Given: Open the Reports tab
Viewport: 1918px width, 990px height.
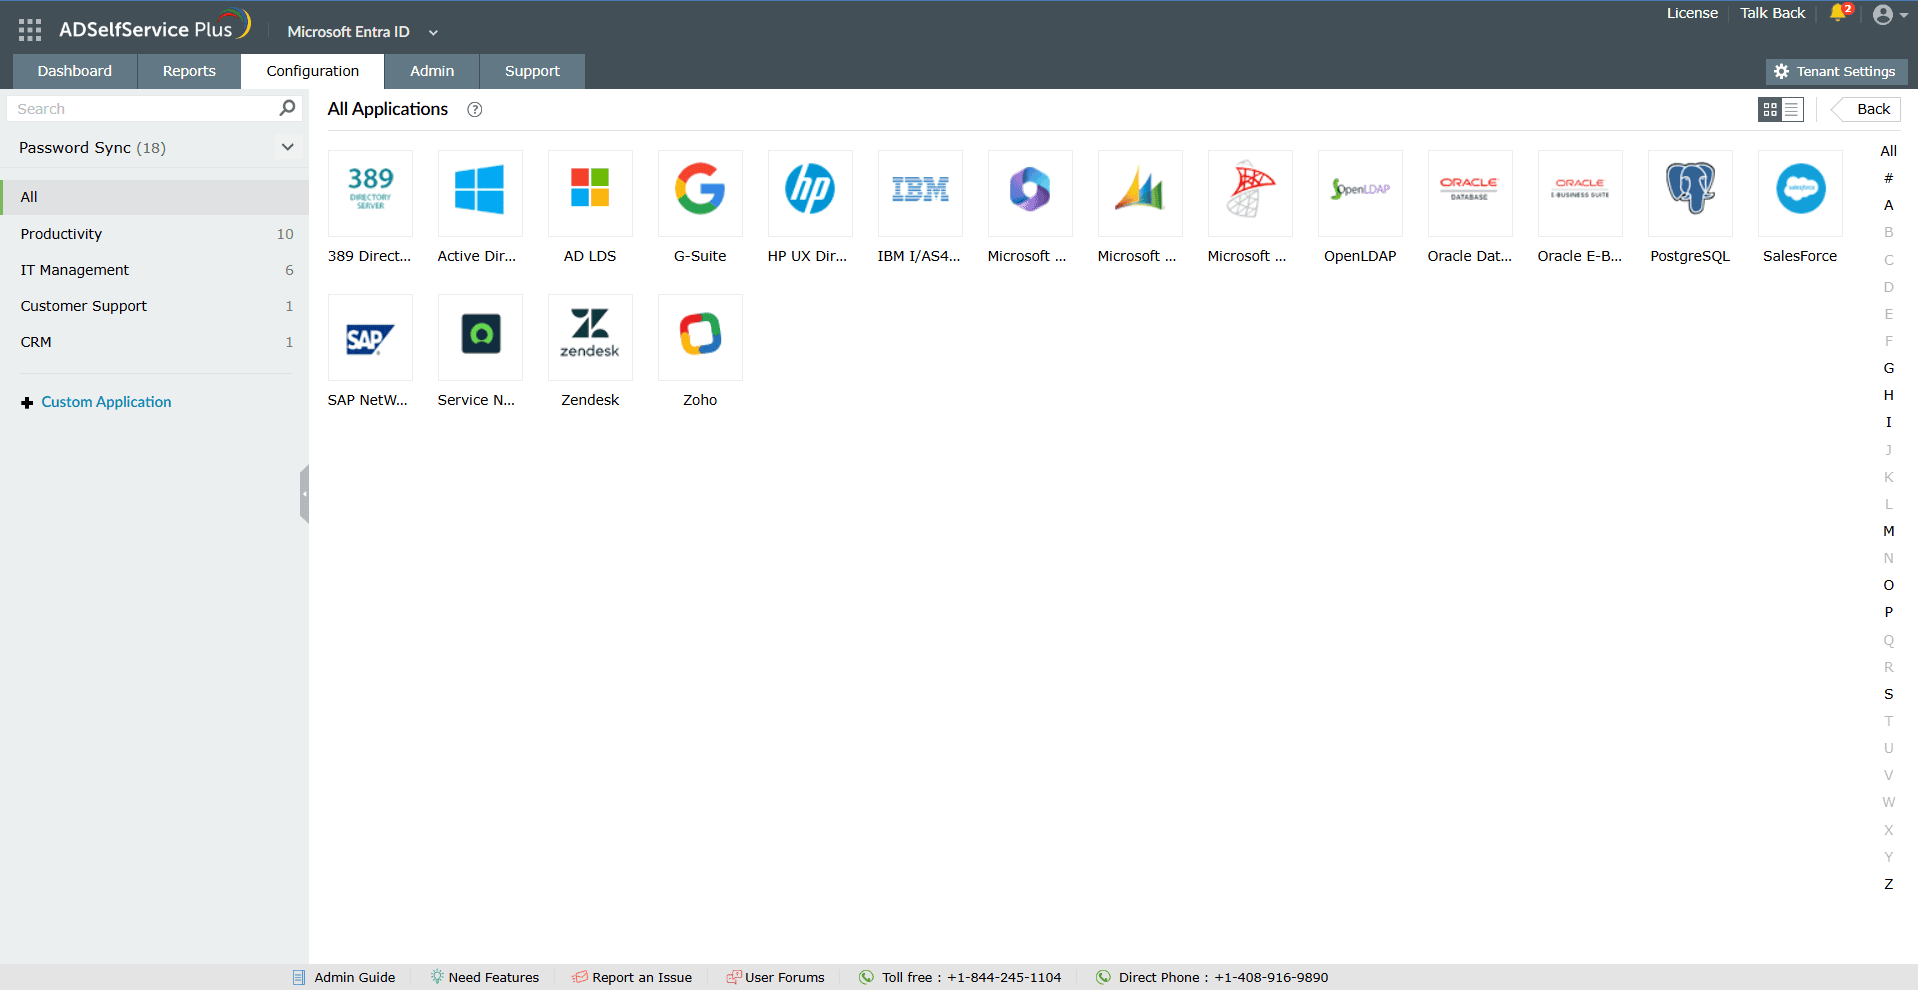Looking at the screenshot, I should tap(189, 71).
